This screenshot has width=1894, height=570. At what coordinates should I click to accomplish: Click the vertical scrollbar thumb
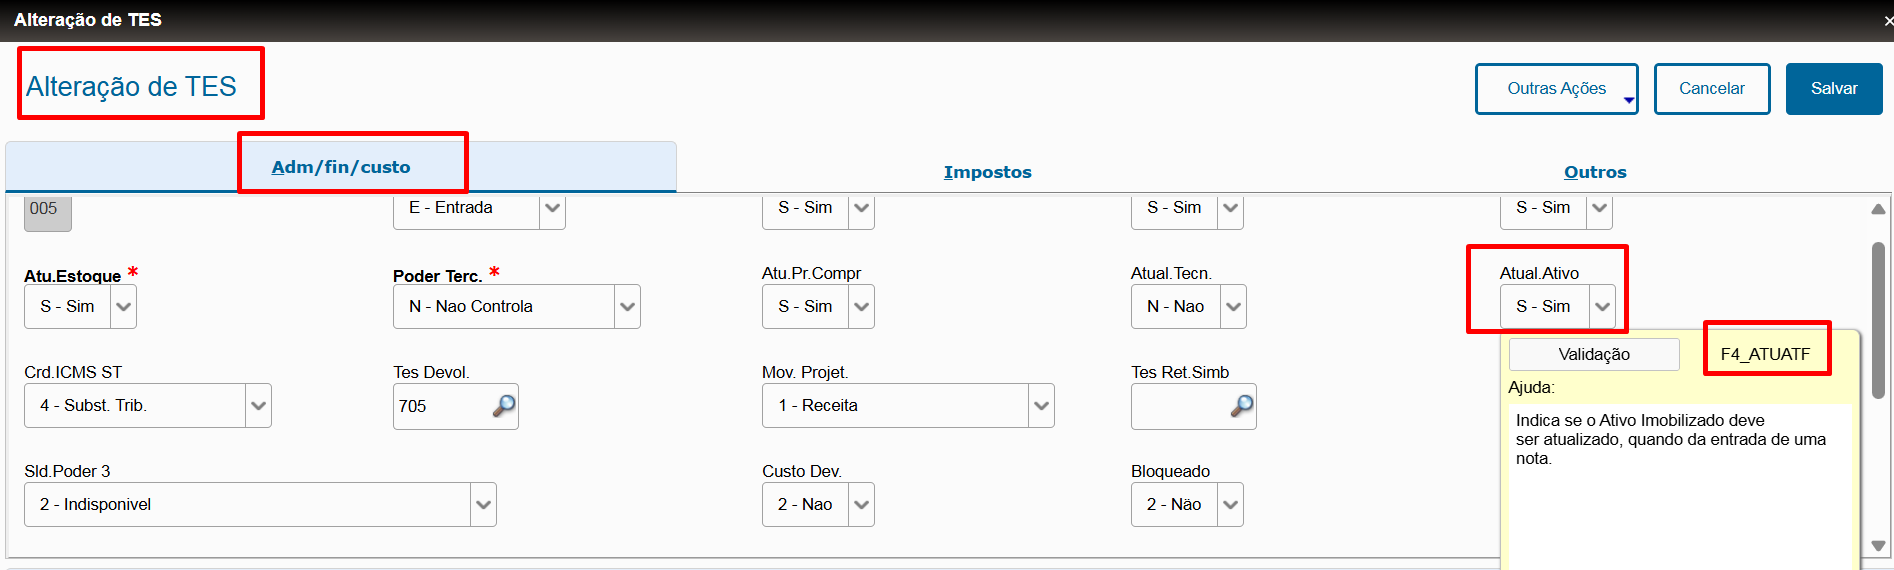[1878, 320]
